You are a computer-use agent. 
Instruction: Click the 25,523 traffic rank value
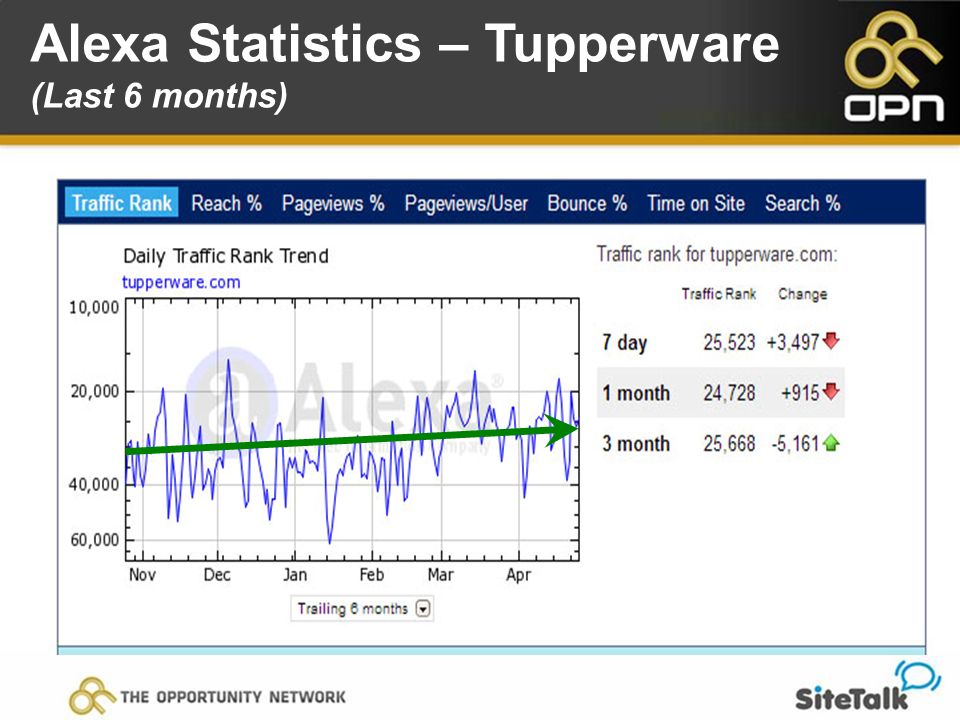tap(729, 342)
